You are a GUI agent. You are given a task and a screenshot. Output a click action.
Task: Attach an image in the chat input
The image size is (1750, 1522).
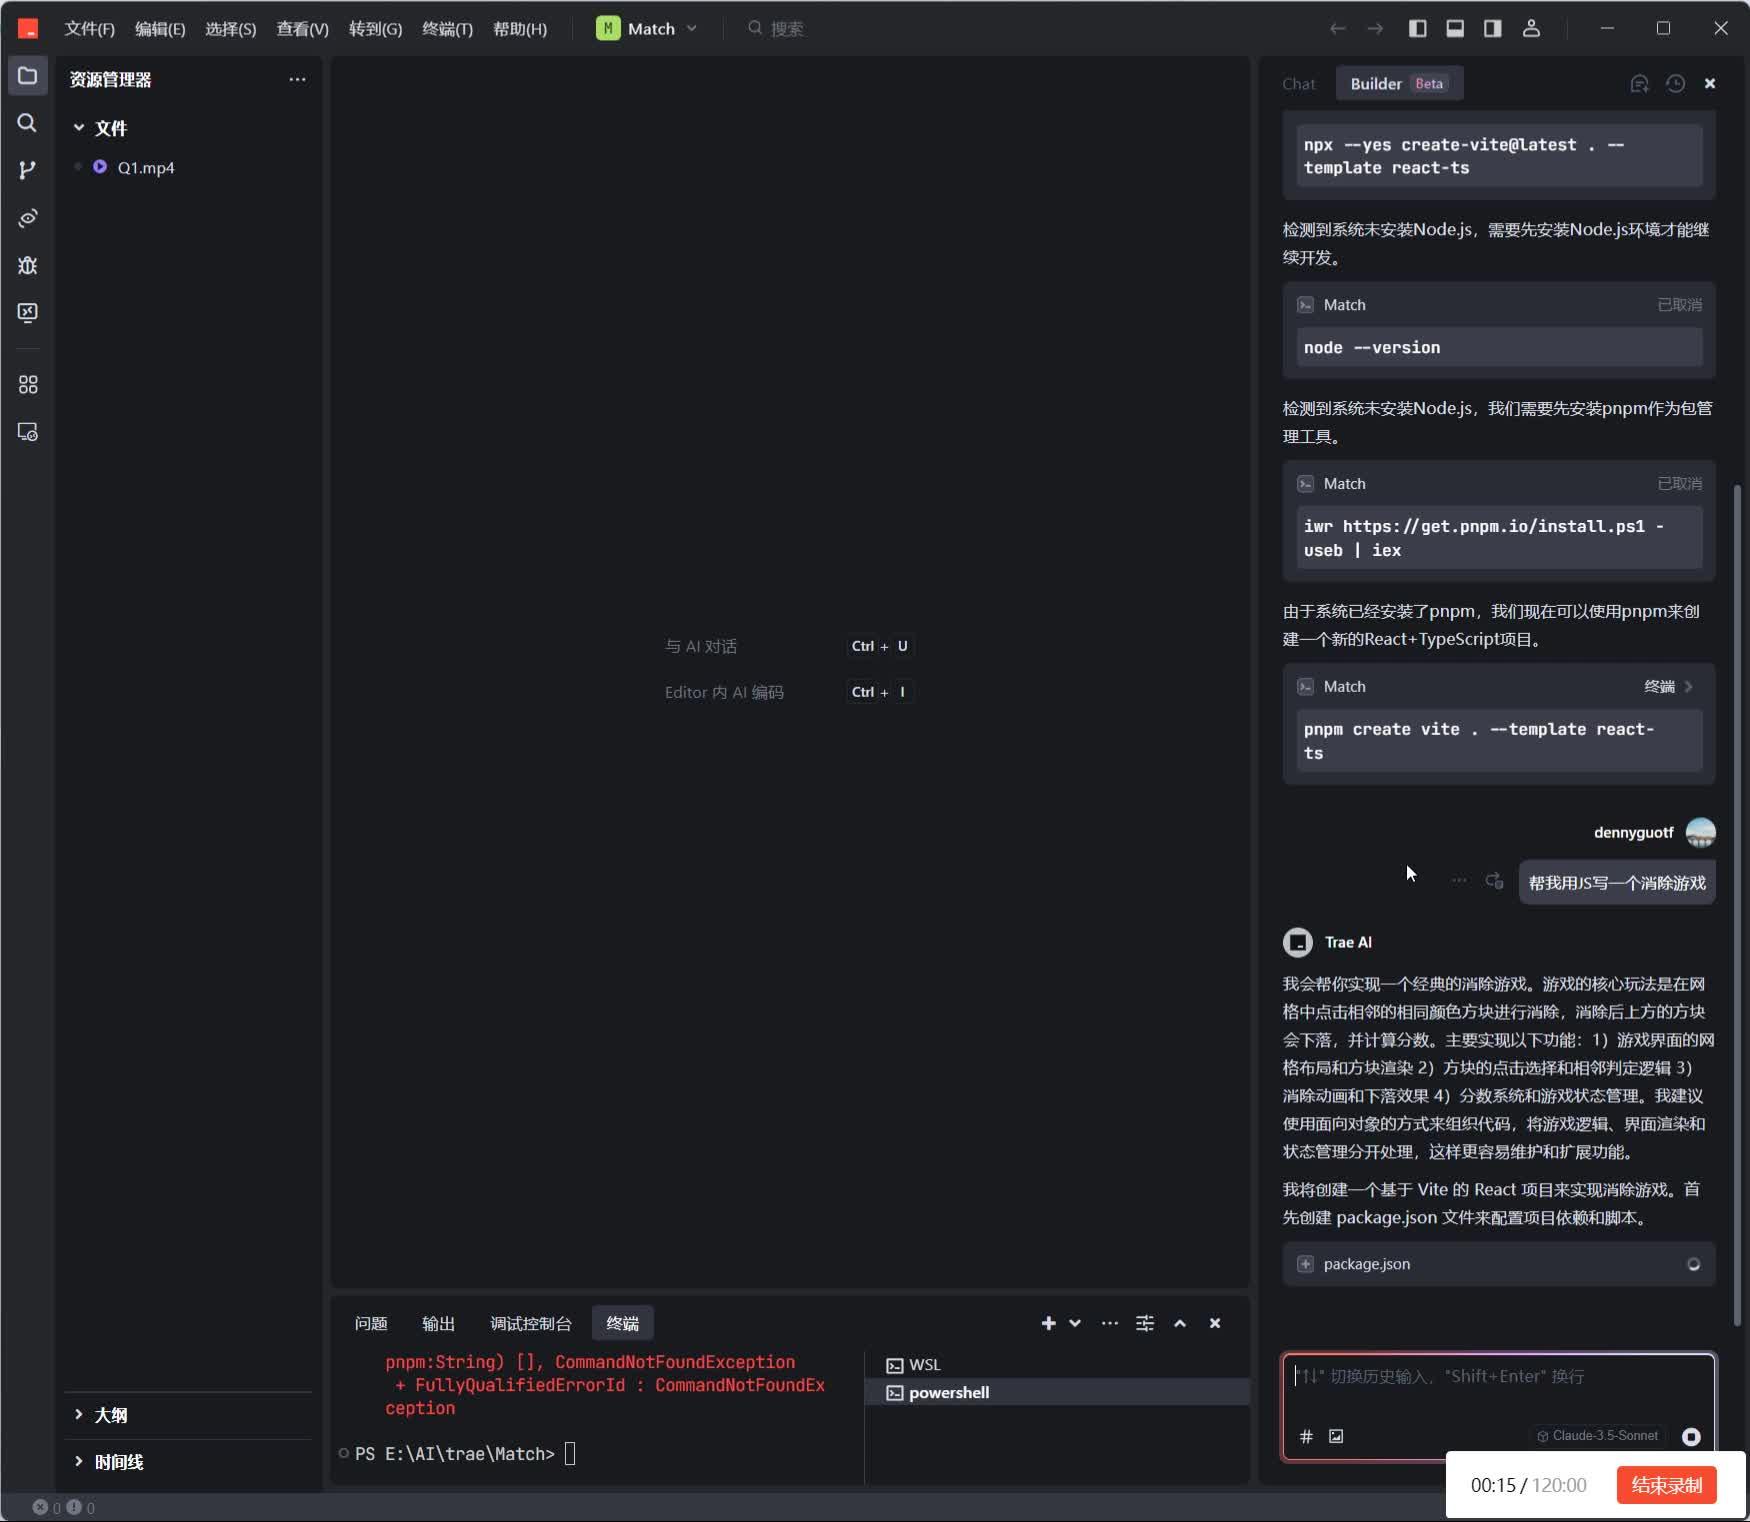point(1336,1436)
